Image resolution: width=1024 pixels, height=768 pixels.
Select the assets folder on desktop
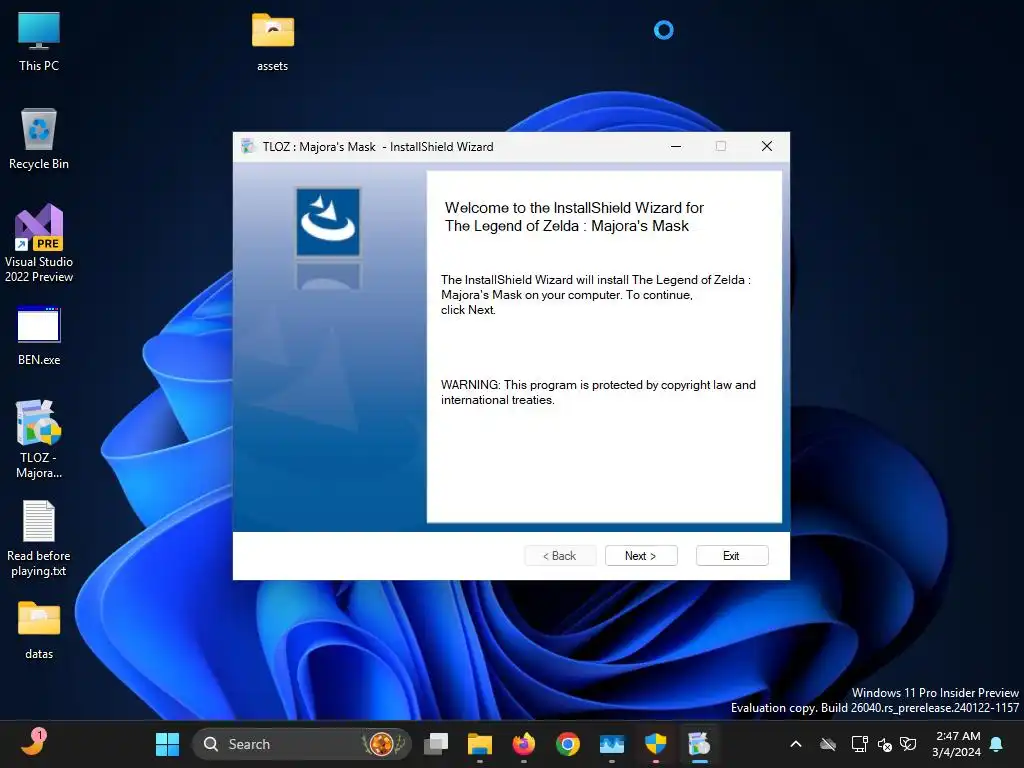pyautogui.click(x=272, y=42)
